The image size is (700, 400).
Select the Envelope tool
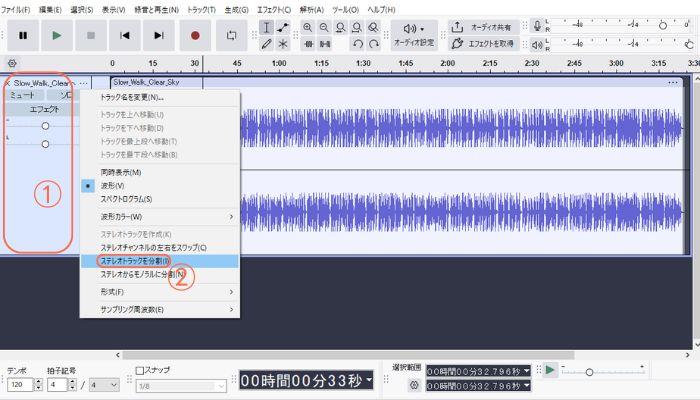(x=283, y=27)
